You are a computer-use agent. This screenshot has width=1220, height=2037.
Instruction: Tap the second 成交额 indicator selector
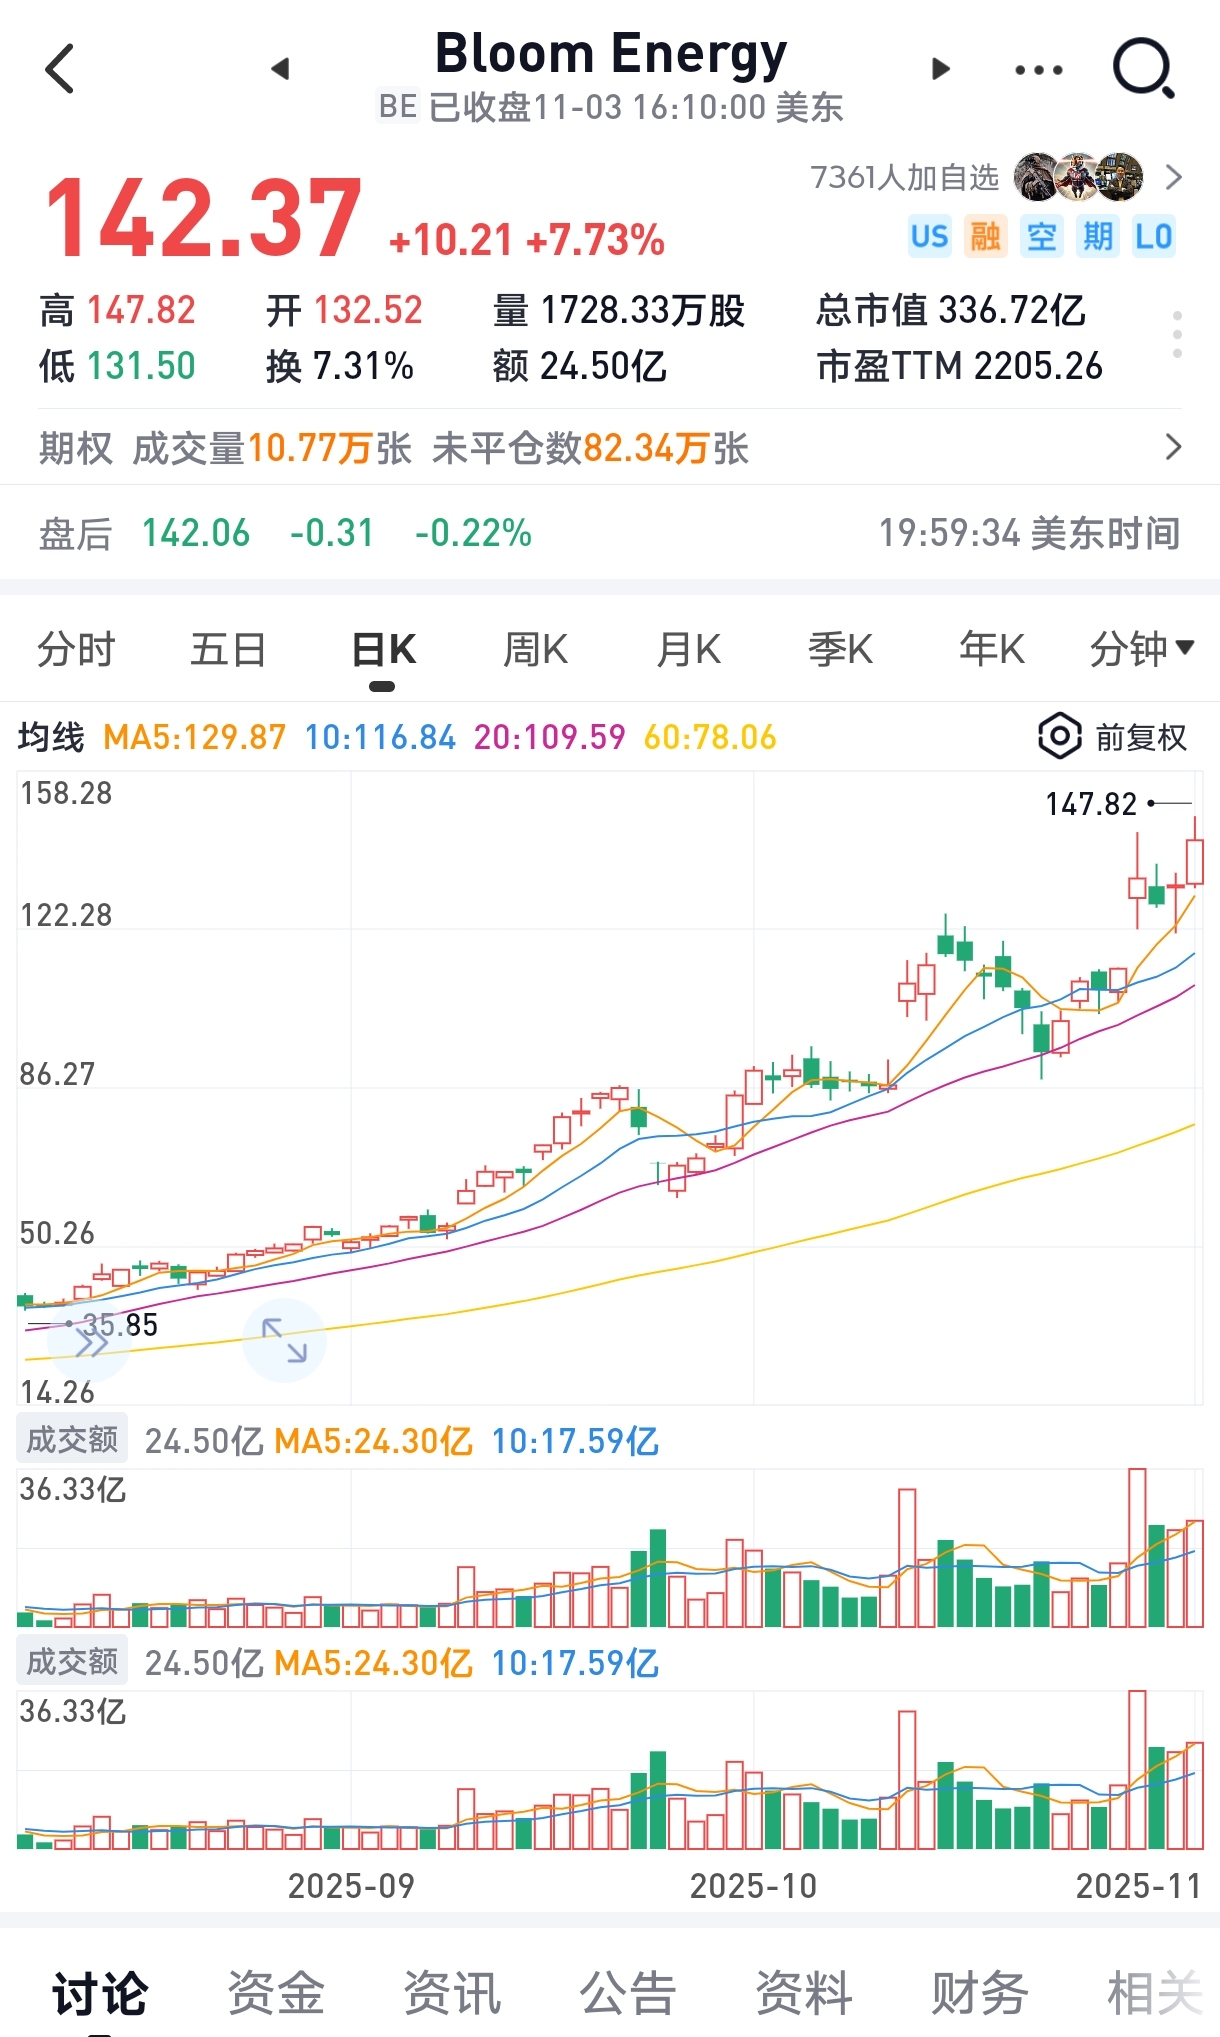coord(72,1662)
